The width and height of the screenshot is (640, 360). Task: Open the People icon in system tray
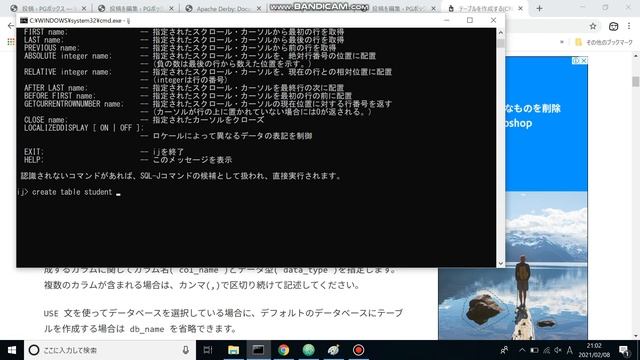tap(504, 350)
